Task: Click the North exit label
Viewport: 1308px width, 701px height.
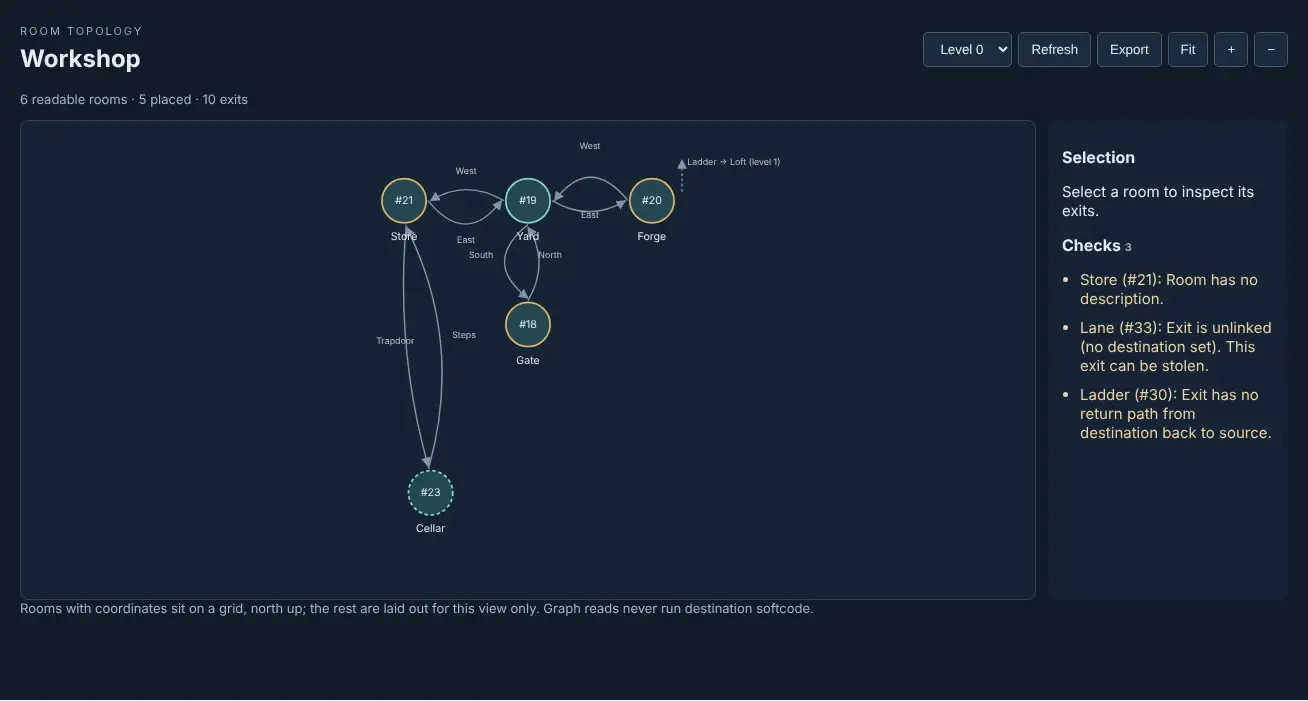Action: click(550, 255)
